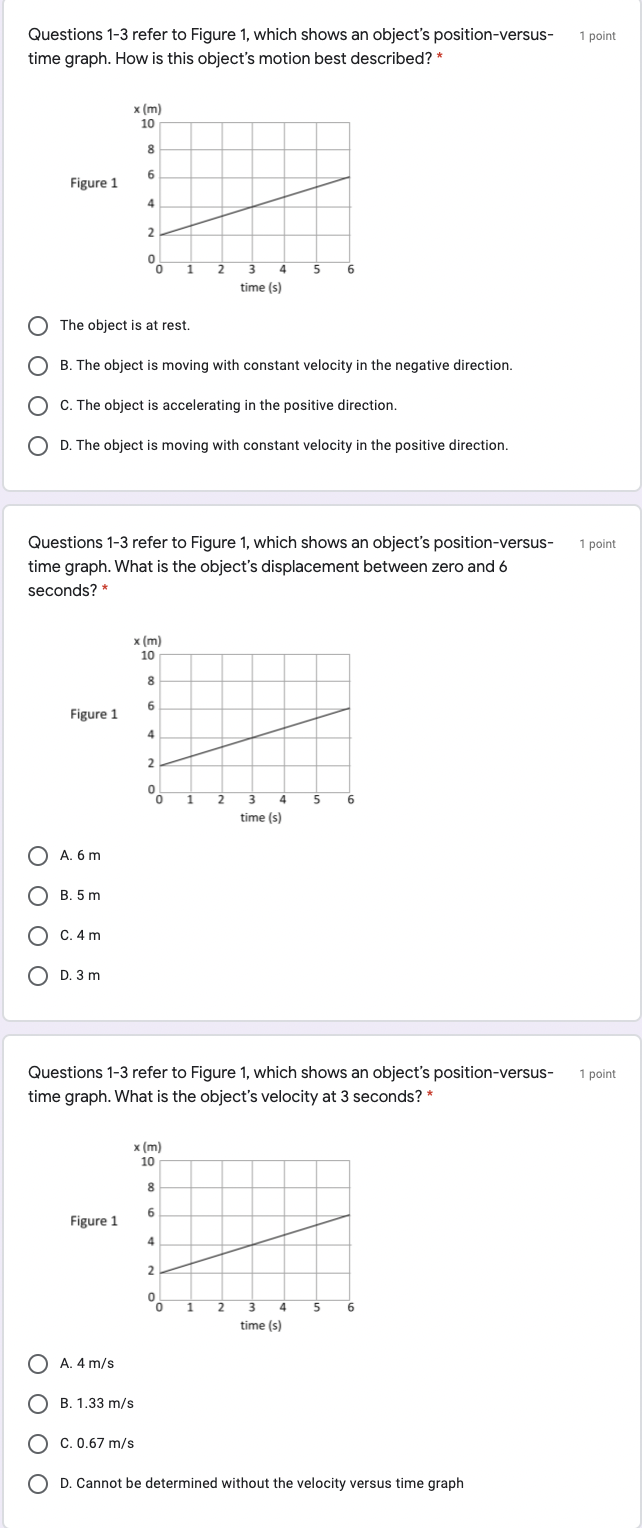642x1528 pixels.
Task: Select option C about accelerating in positive direction
Action: 37,405
